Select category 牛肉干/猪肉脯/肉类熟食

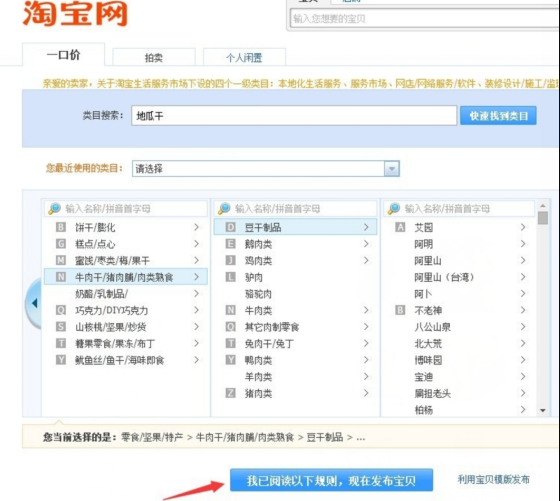tap(126, 277)
